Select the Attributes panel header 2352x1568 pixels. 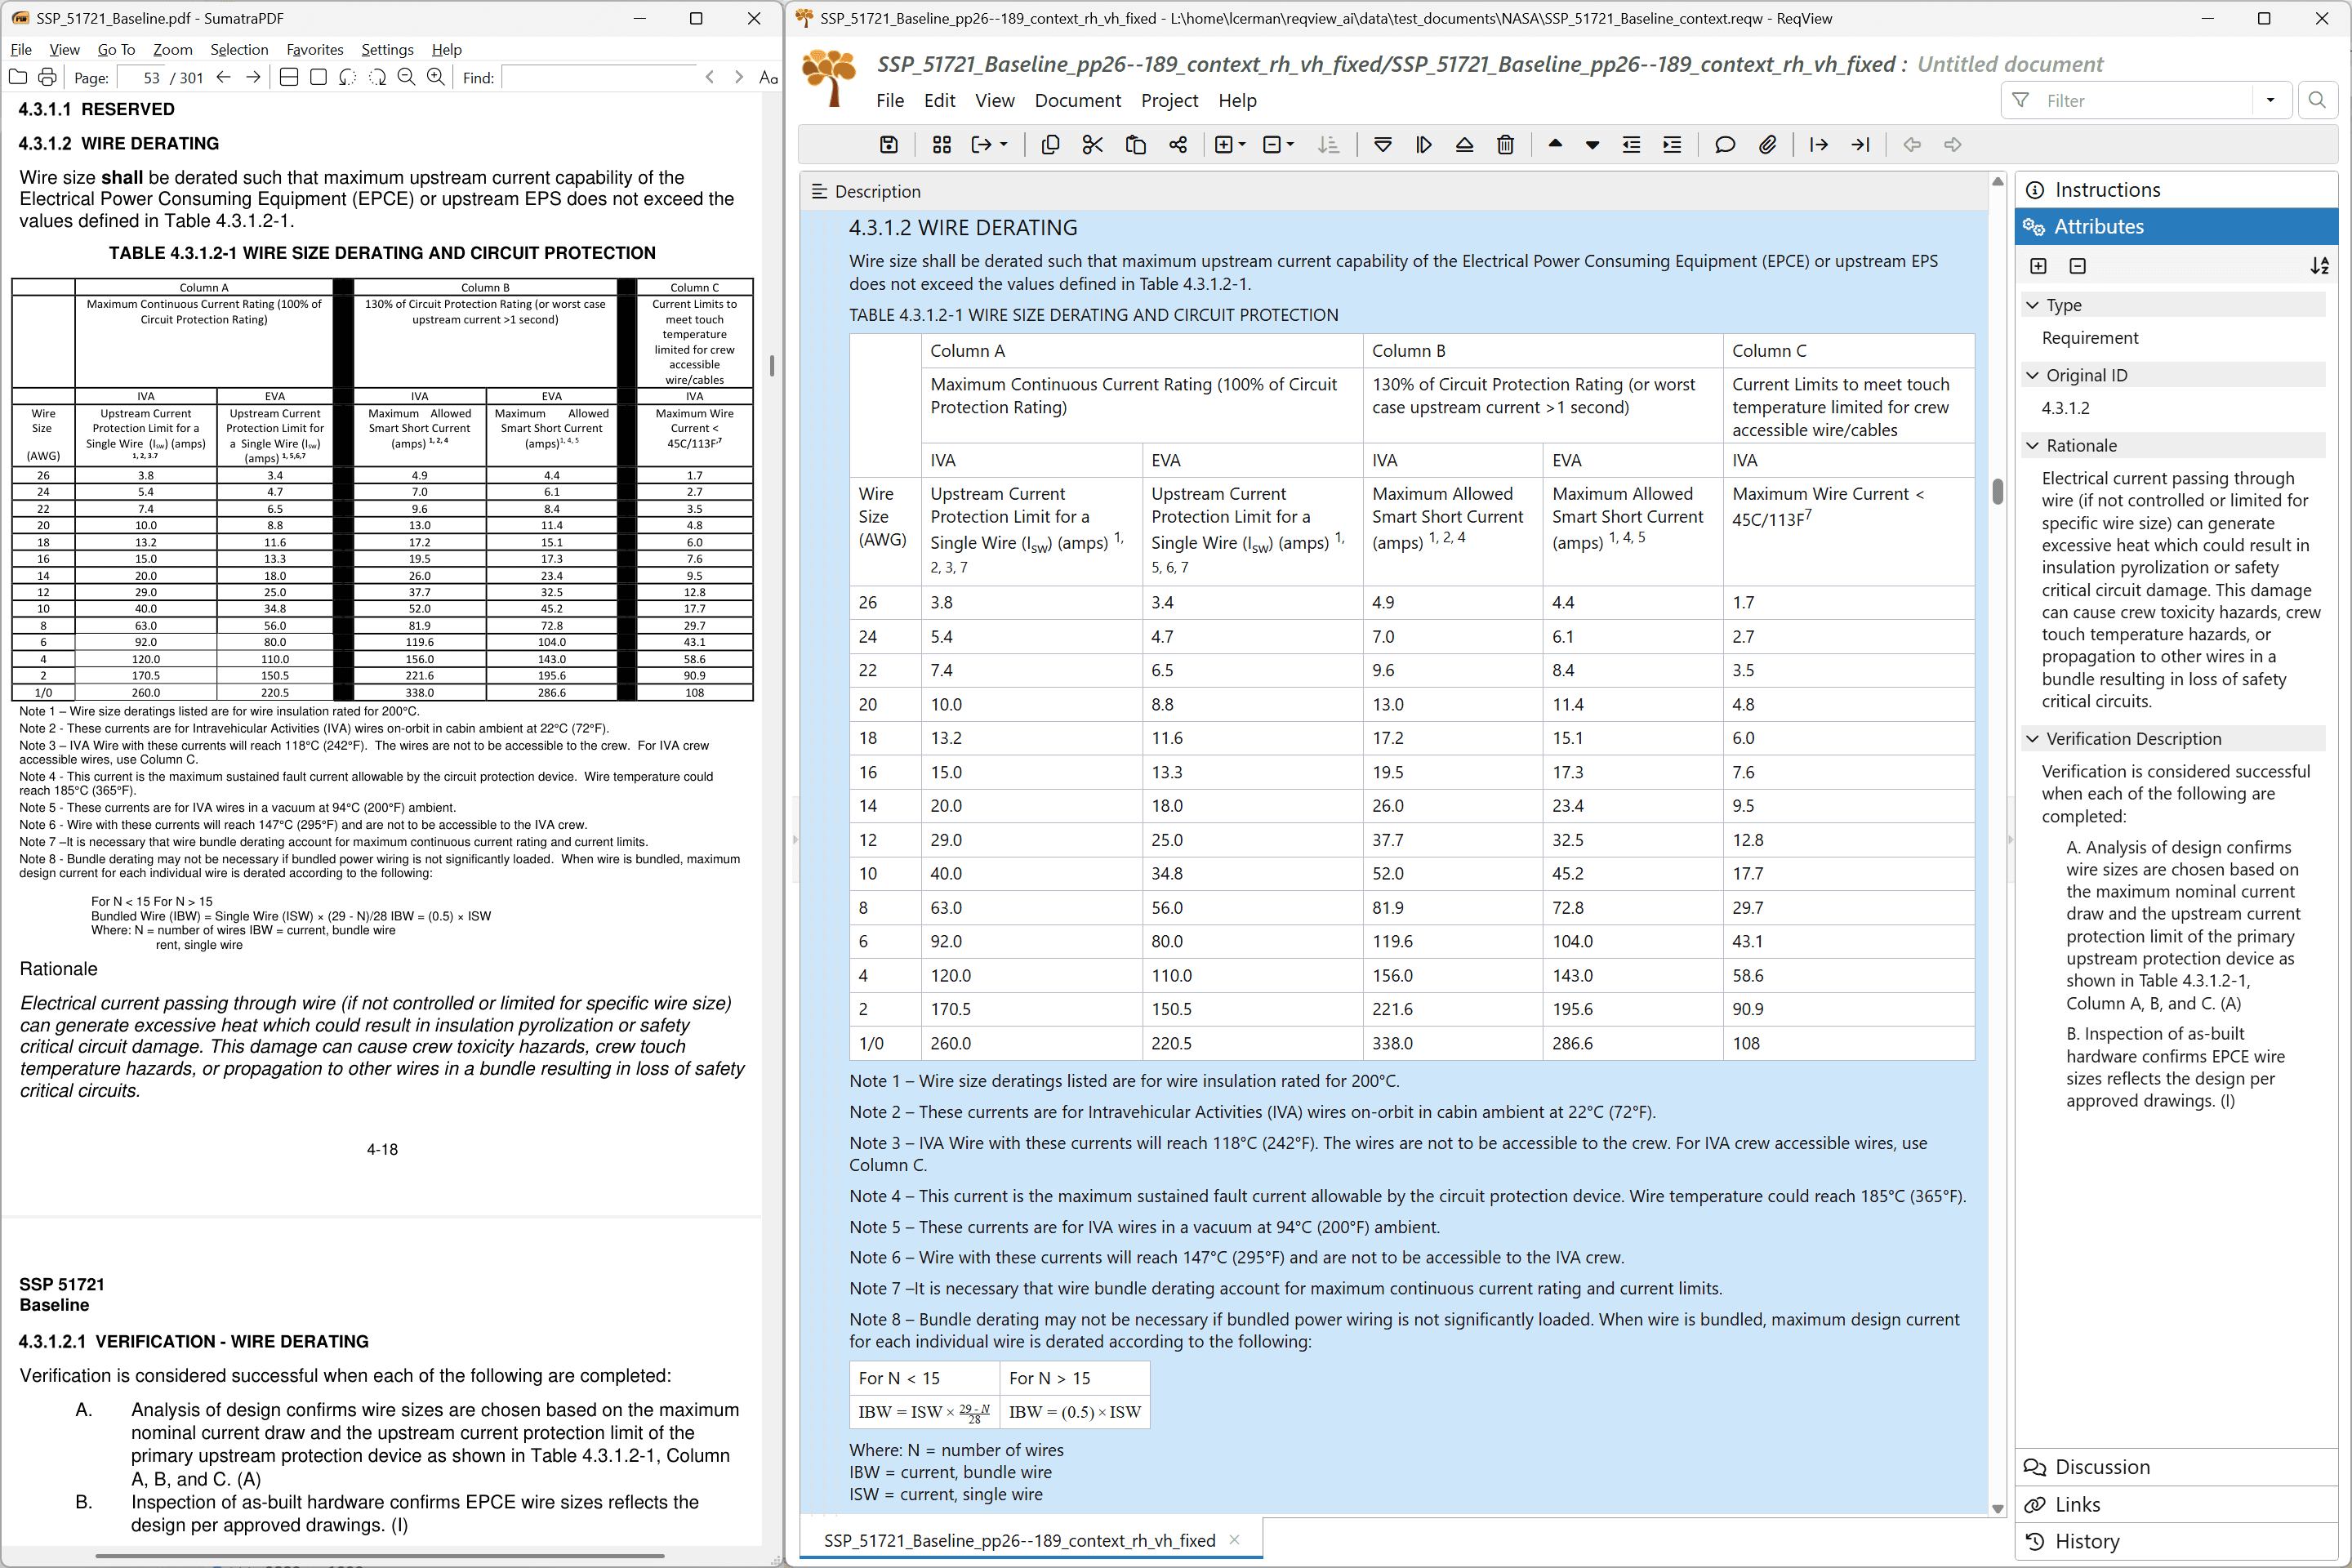click(x=2176, y=227)
